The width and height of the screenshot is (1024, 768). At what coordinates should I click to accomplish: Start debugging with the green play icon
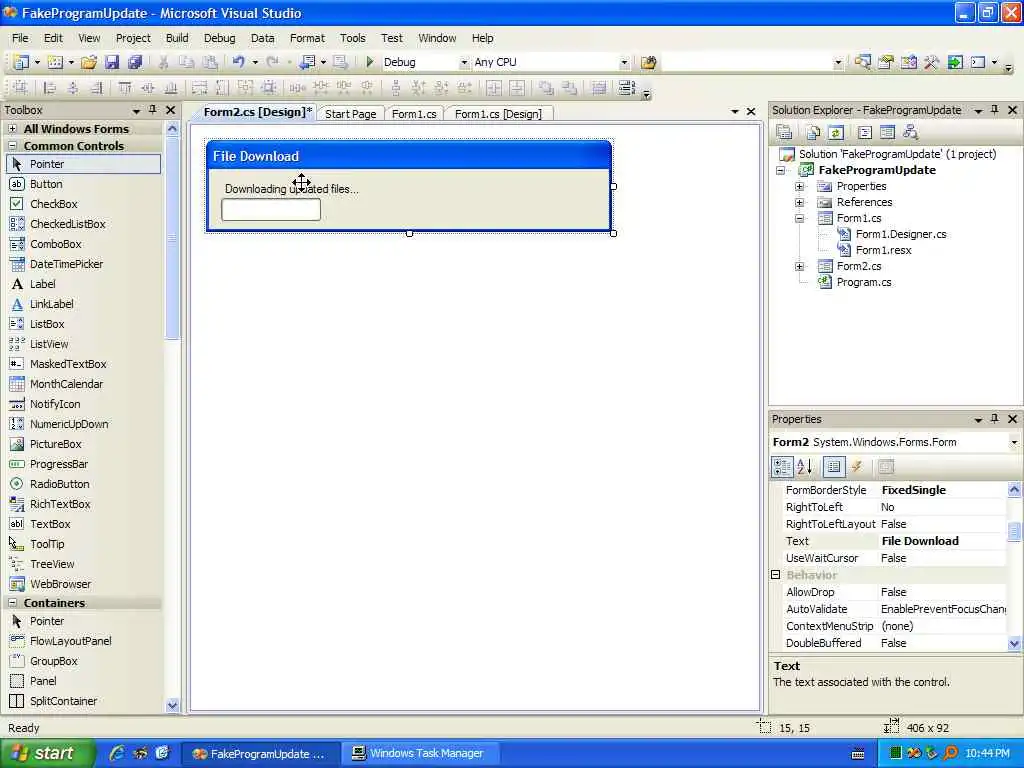370,62
